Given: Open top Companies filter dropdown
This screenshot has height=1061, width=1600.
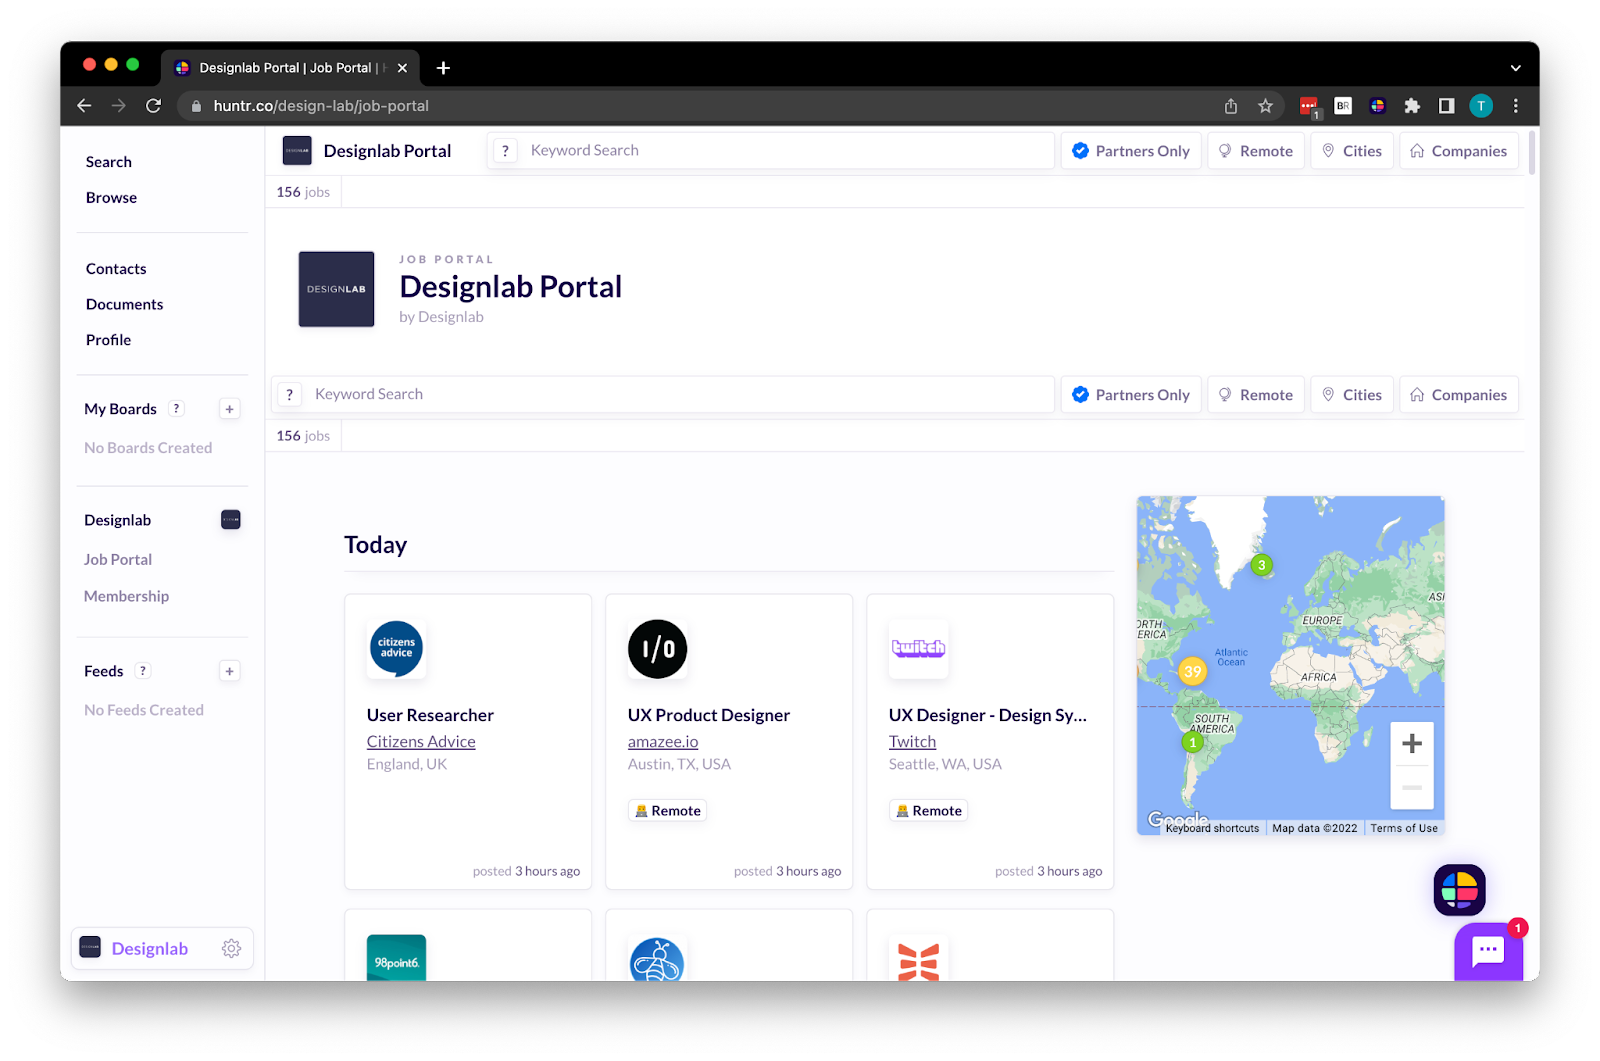Looking at the screenshot, I should point(1459,151).
